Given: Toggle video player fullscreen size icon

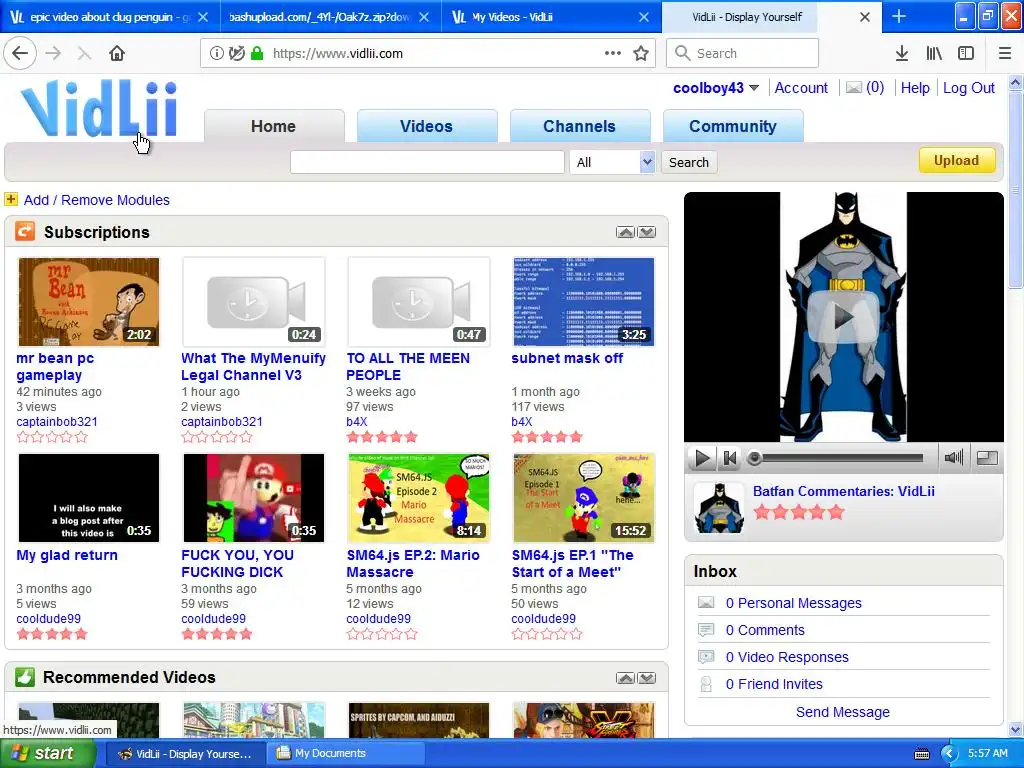Looking at the screenshot, I should point(986,458).
